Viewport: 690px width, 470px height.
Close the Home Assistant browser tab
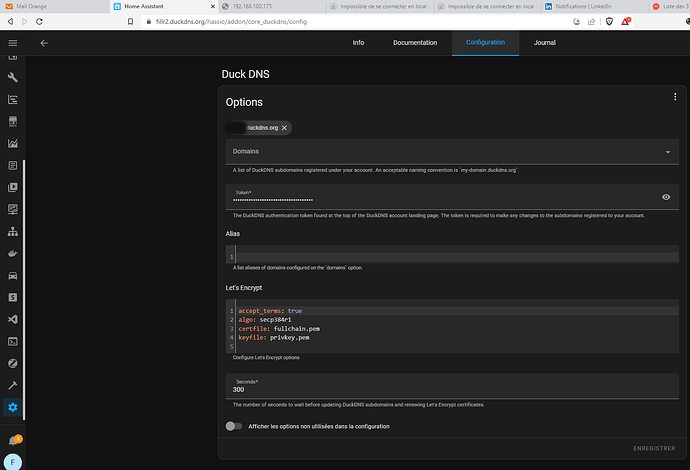(x=213, y=6)
